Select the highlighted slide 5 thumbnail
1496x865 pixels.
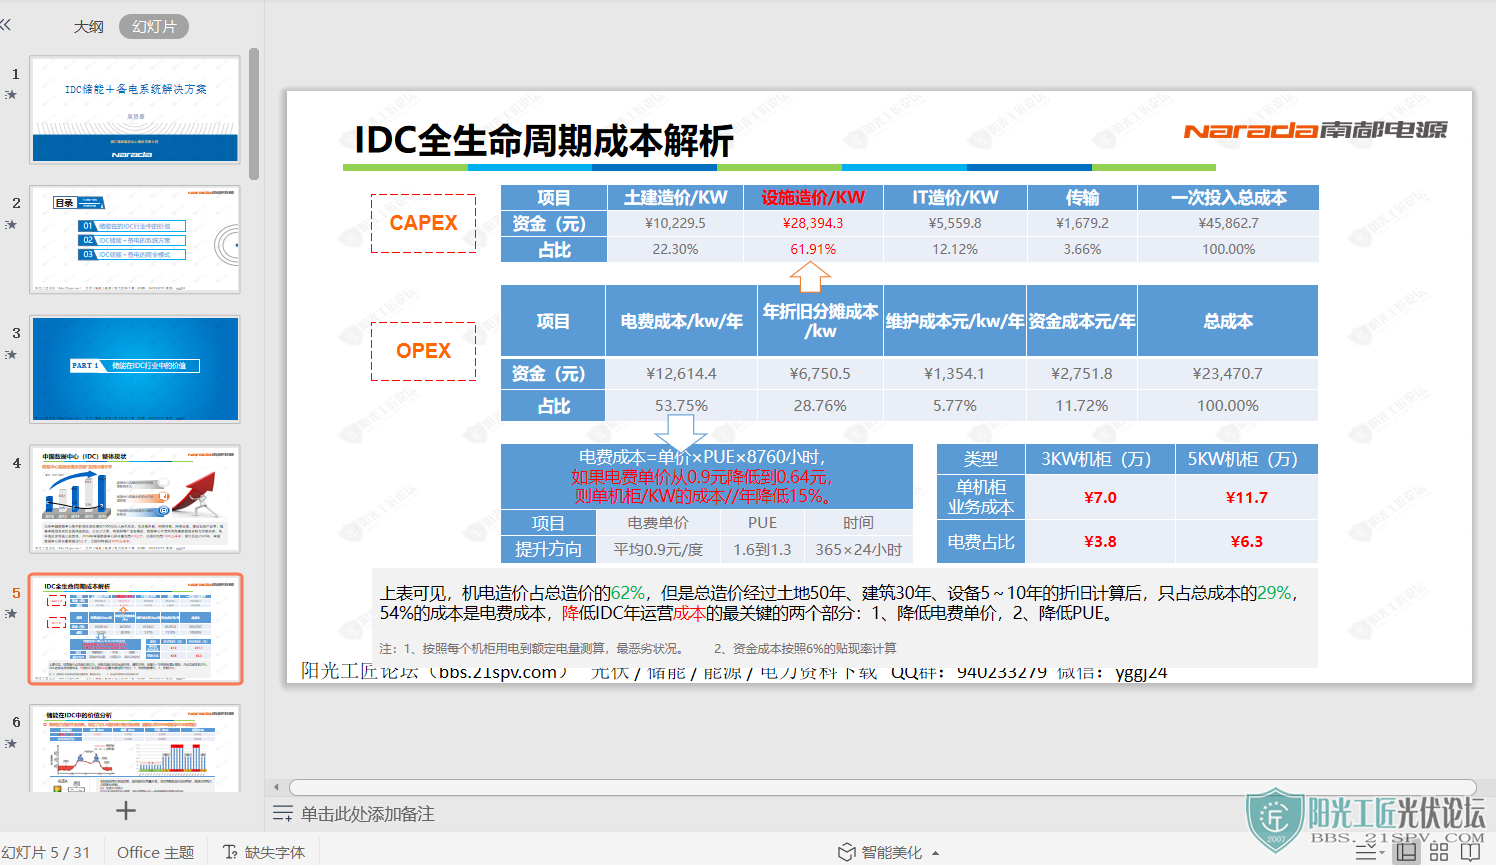[x=135, y=629]
